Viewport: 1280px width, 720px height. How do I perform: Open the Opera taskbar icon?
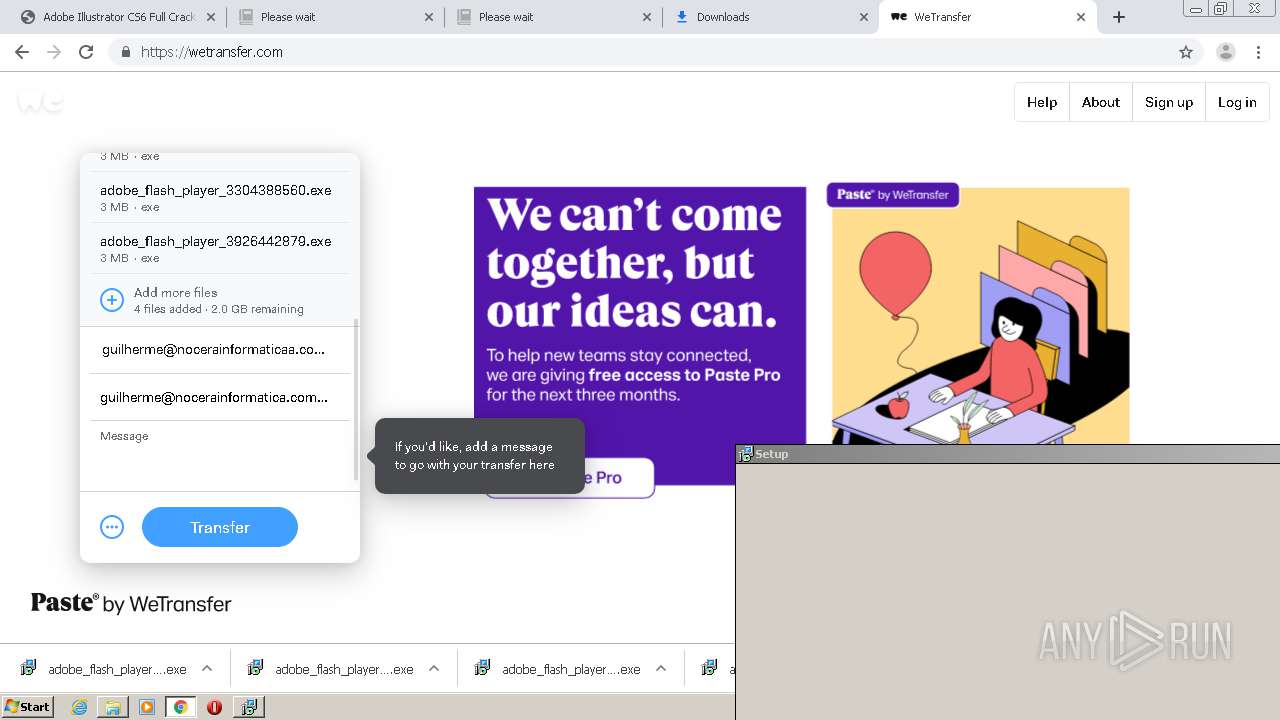[214, 707]
